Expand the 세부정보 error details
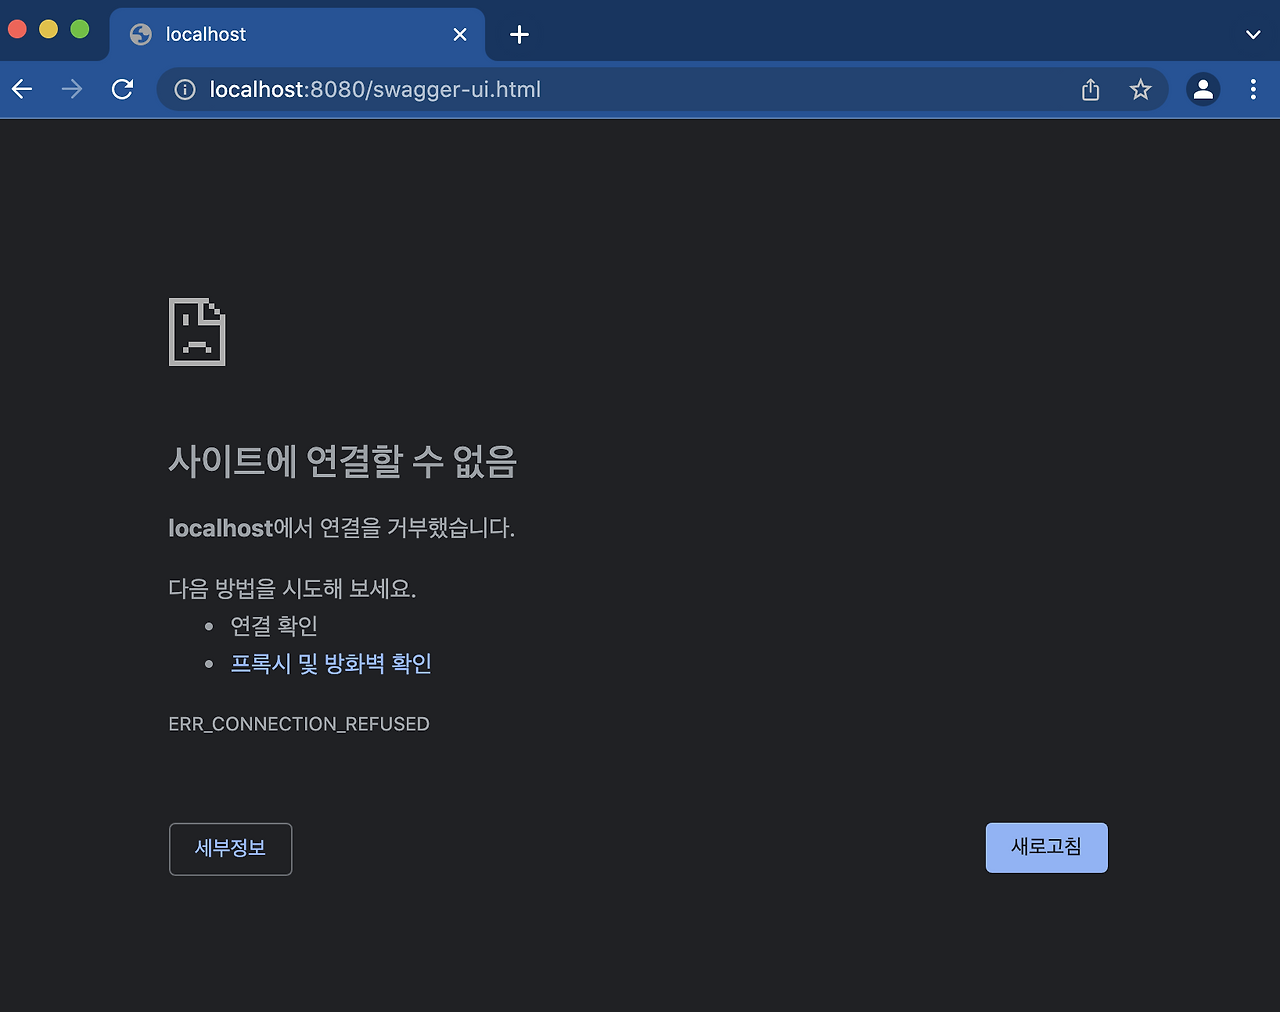 (x=230, y=848)
